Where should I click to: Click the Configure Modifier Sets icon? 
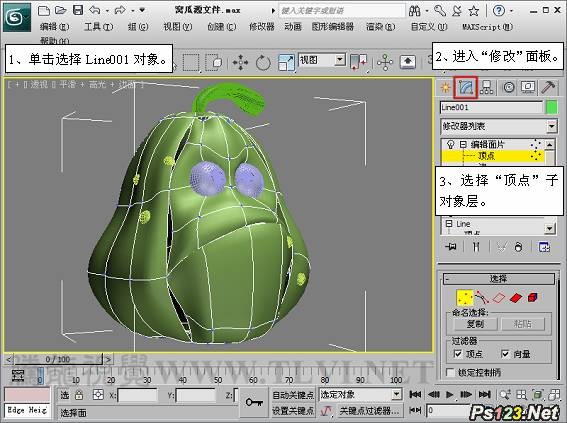pyautogui.click(x=544, y=247)
